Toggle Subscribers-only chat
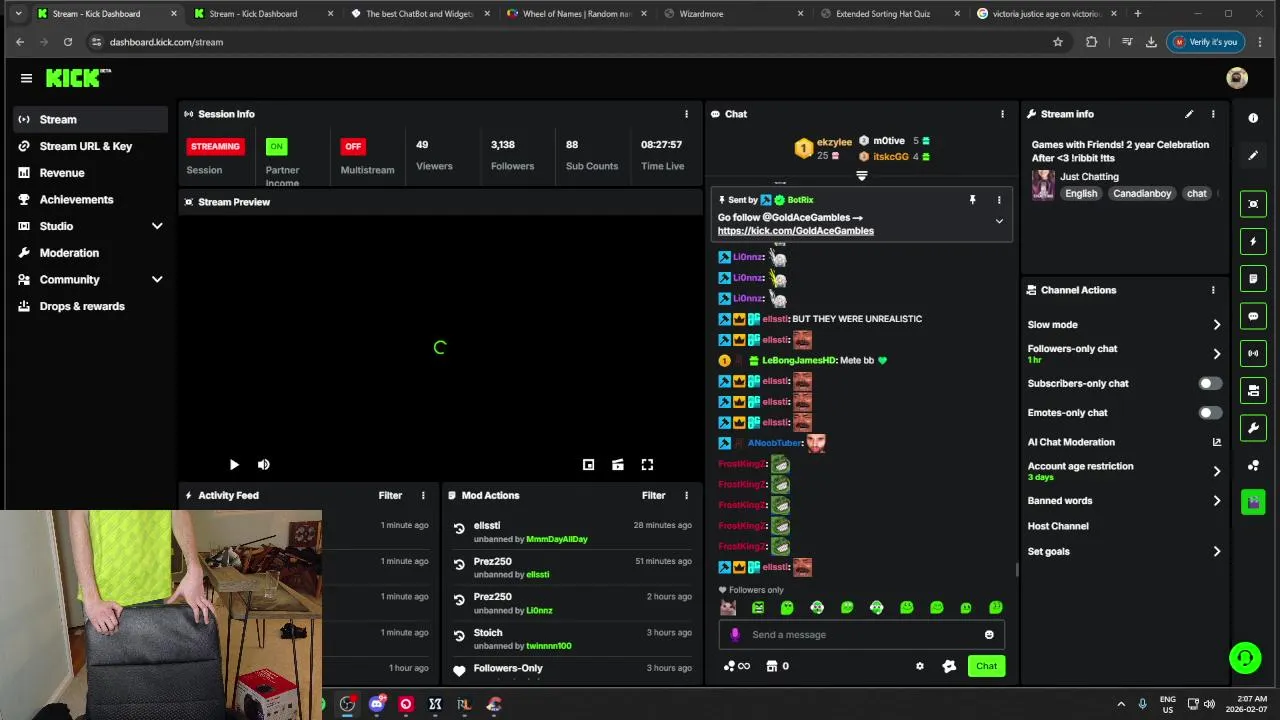This screenshot has height=720, width=1280. tap(1210, 384)
